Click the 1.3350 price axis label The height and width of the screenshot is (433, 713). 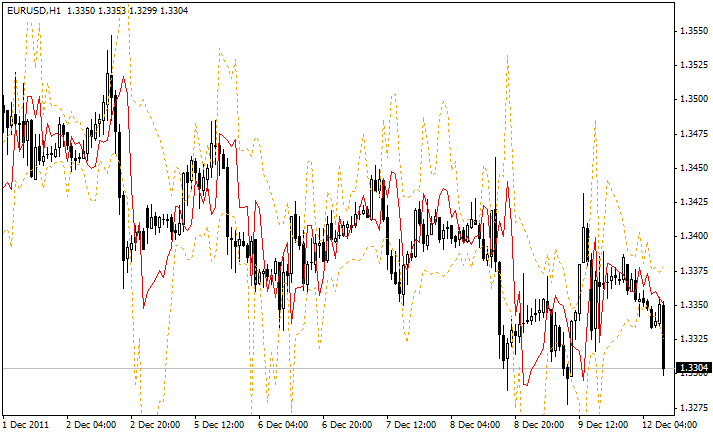pyautogui.click(x=693, y=304)
